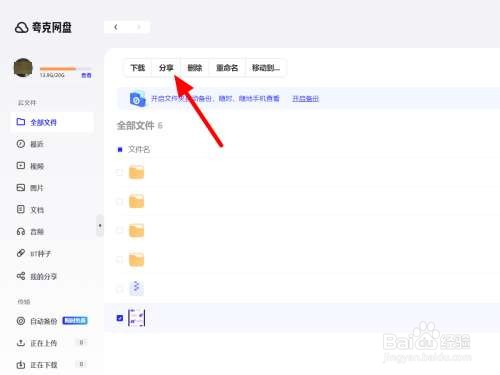The height and width of the screenshot is (375, 500).
Task: Open the zip archive file icon
Action: (x=136, y=288)
